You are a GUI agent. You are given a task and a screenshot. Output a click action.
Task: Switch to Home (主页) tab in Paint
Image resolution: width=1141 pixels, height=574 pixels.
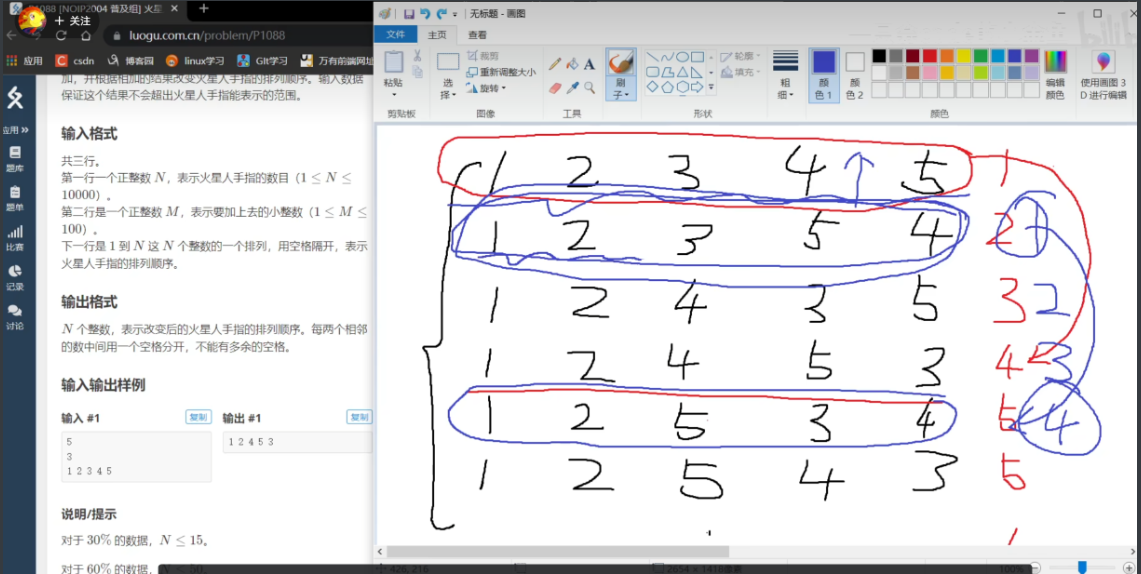437,34
